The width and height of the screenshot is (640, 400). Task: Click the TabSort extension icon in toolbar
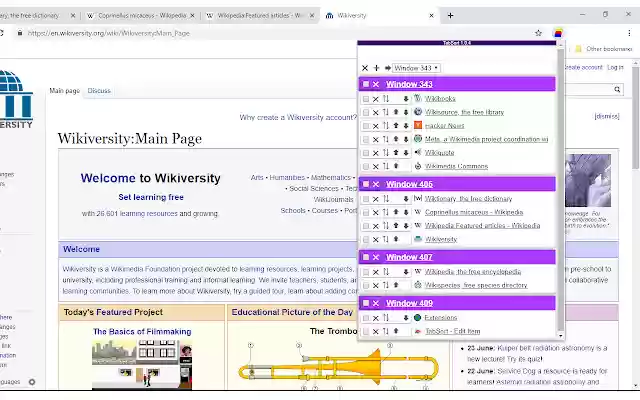coord(558,33)
